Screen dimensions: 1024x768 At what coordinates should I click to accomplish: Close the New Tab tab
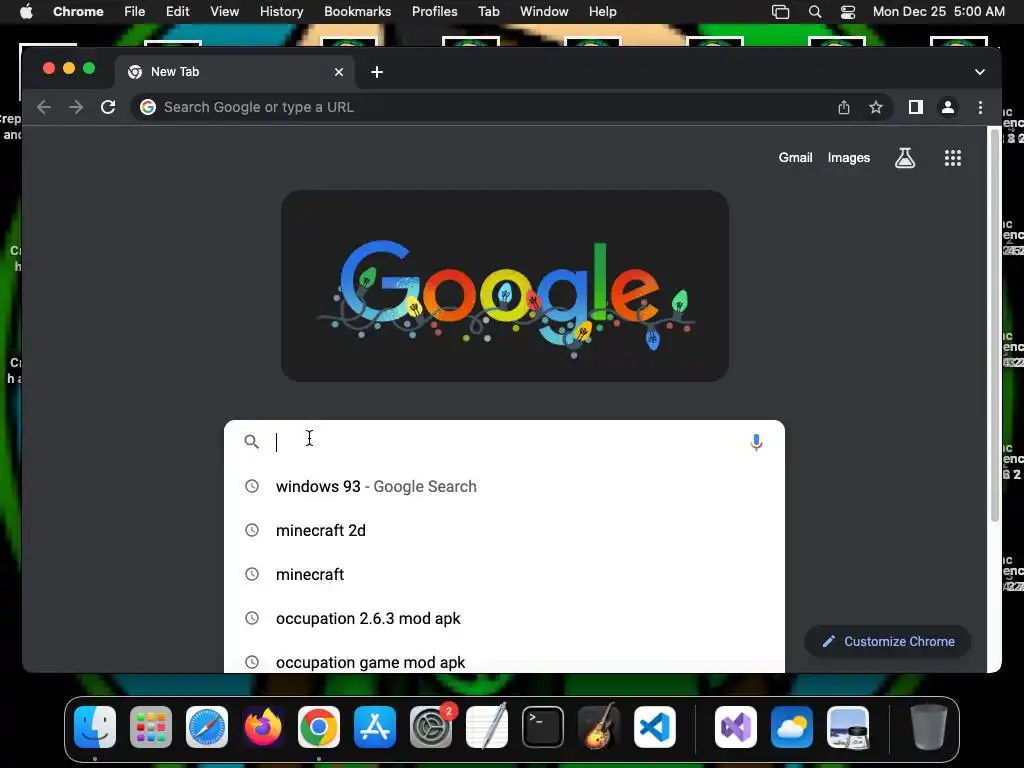[x=339, y=72]
